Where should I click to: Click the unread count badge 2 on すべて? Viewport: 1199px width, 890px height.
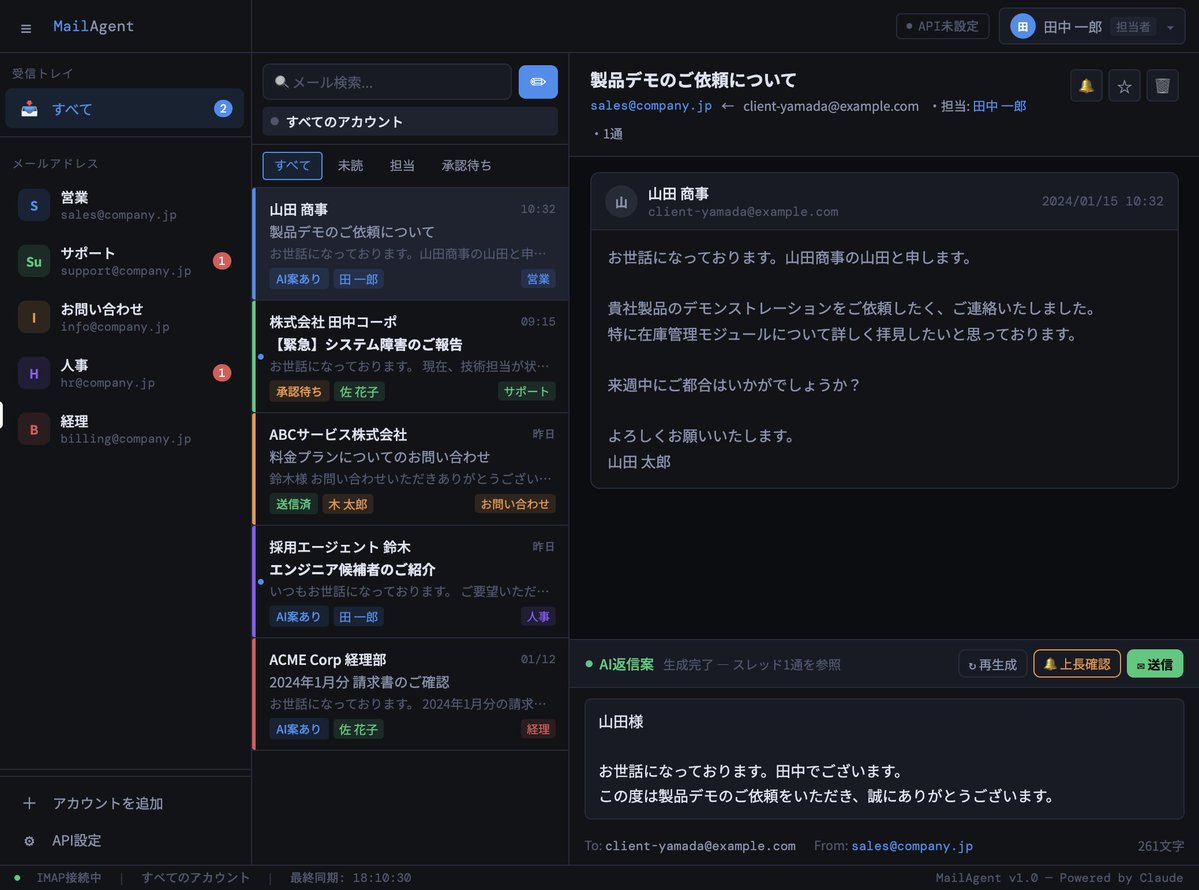pyautogui.click(x=223, y=109)
